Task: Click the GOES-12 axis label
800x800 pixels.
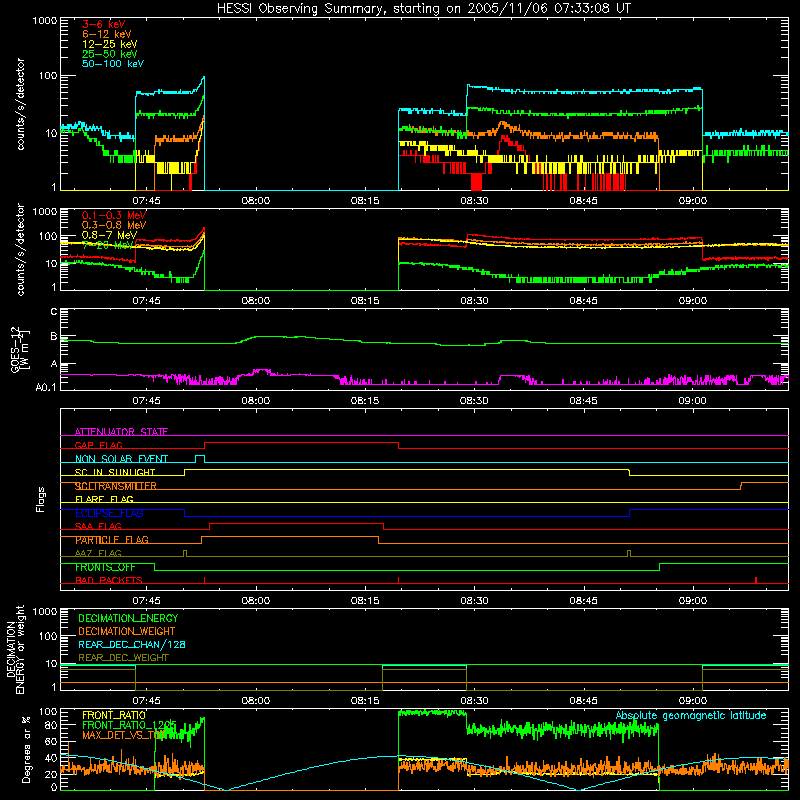Action: pos(20,349)
